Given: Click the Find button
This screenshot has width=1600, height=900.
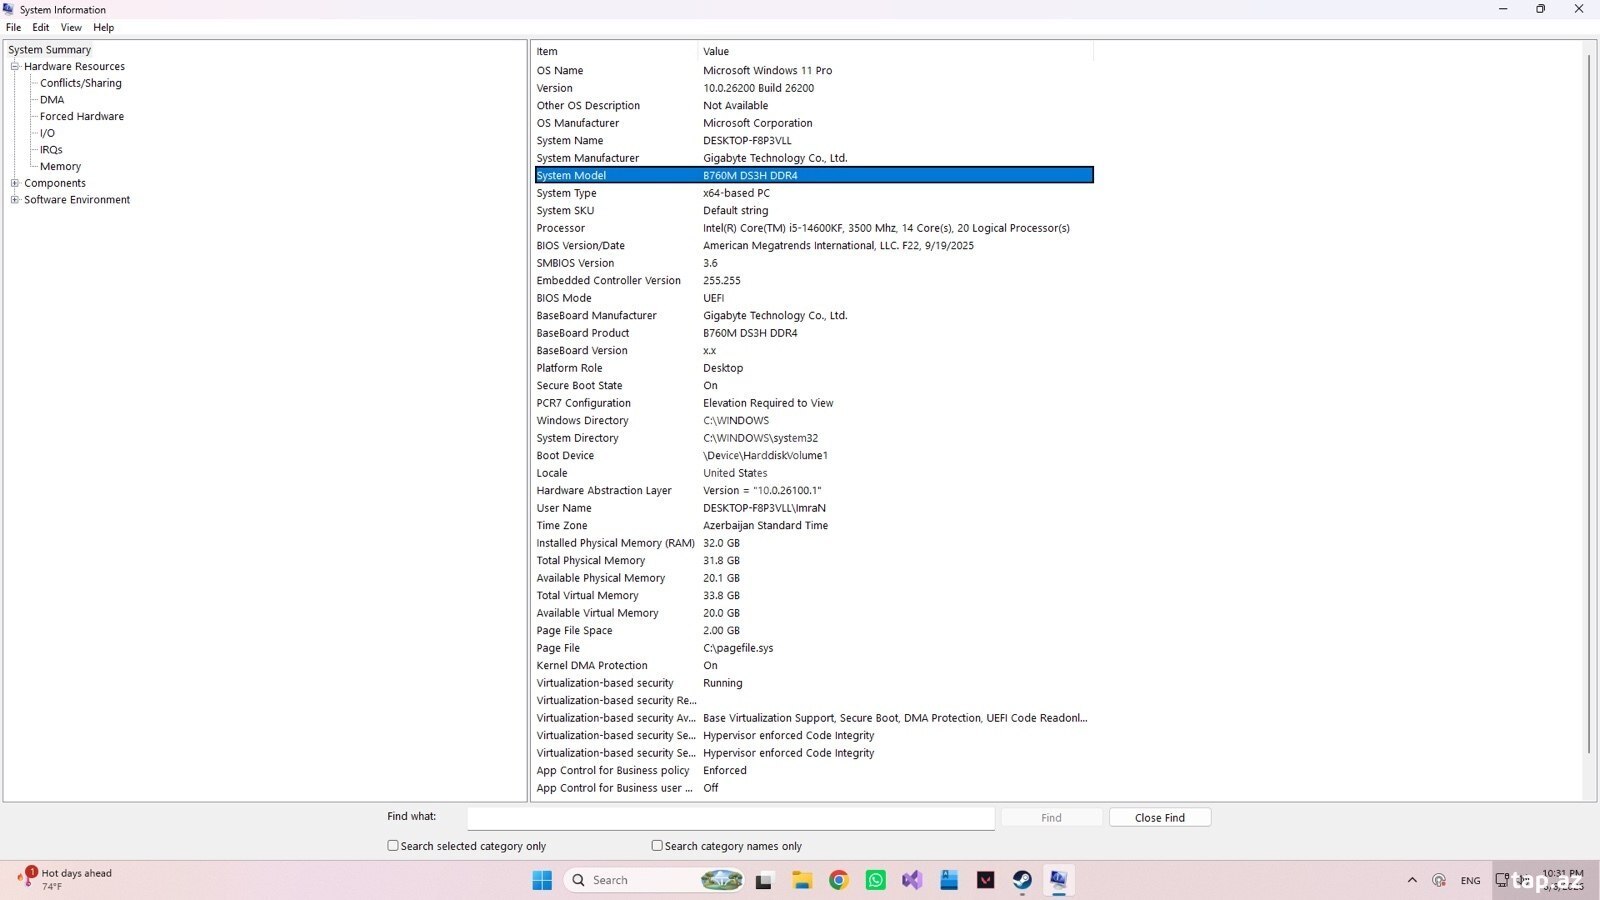Looking at the screenshot, I should [x=1051, y=817].
